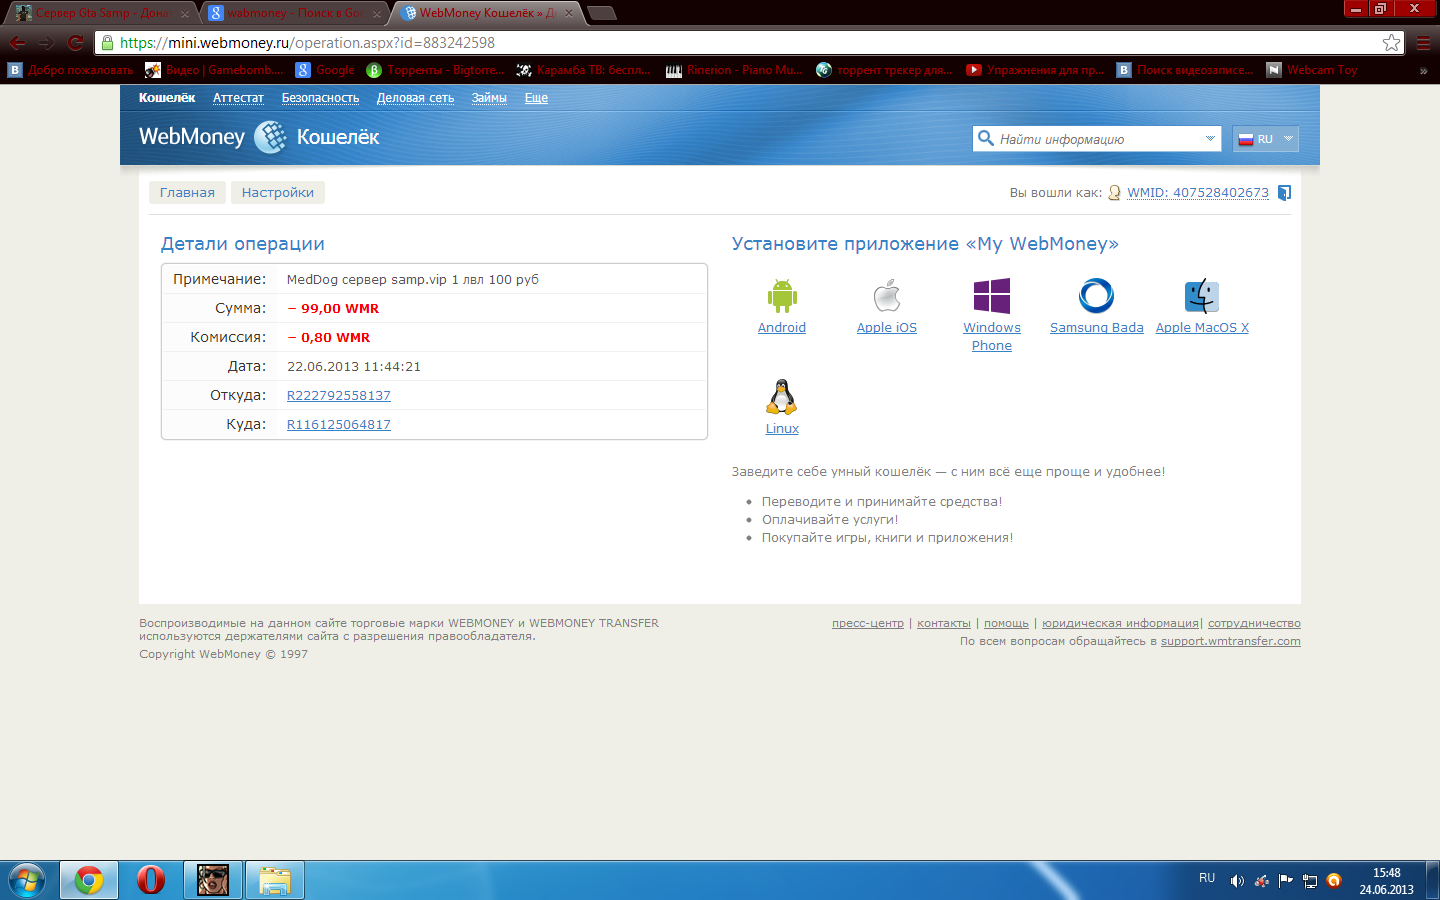
Task: Open Карамба ТВ bookmark
Action: click(584, 70)
